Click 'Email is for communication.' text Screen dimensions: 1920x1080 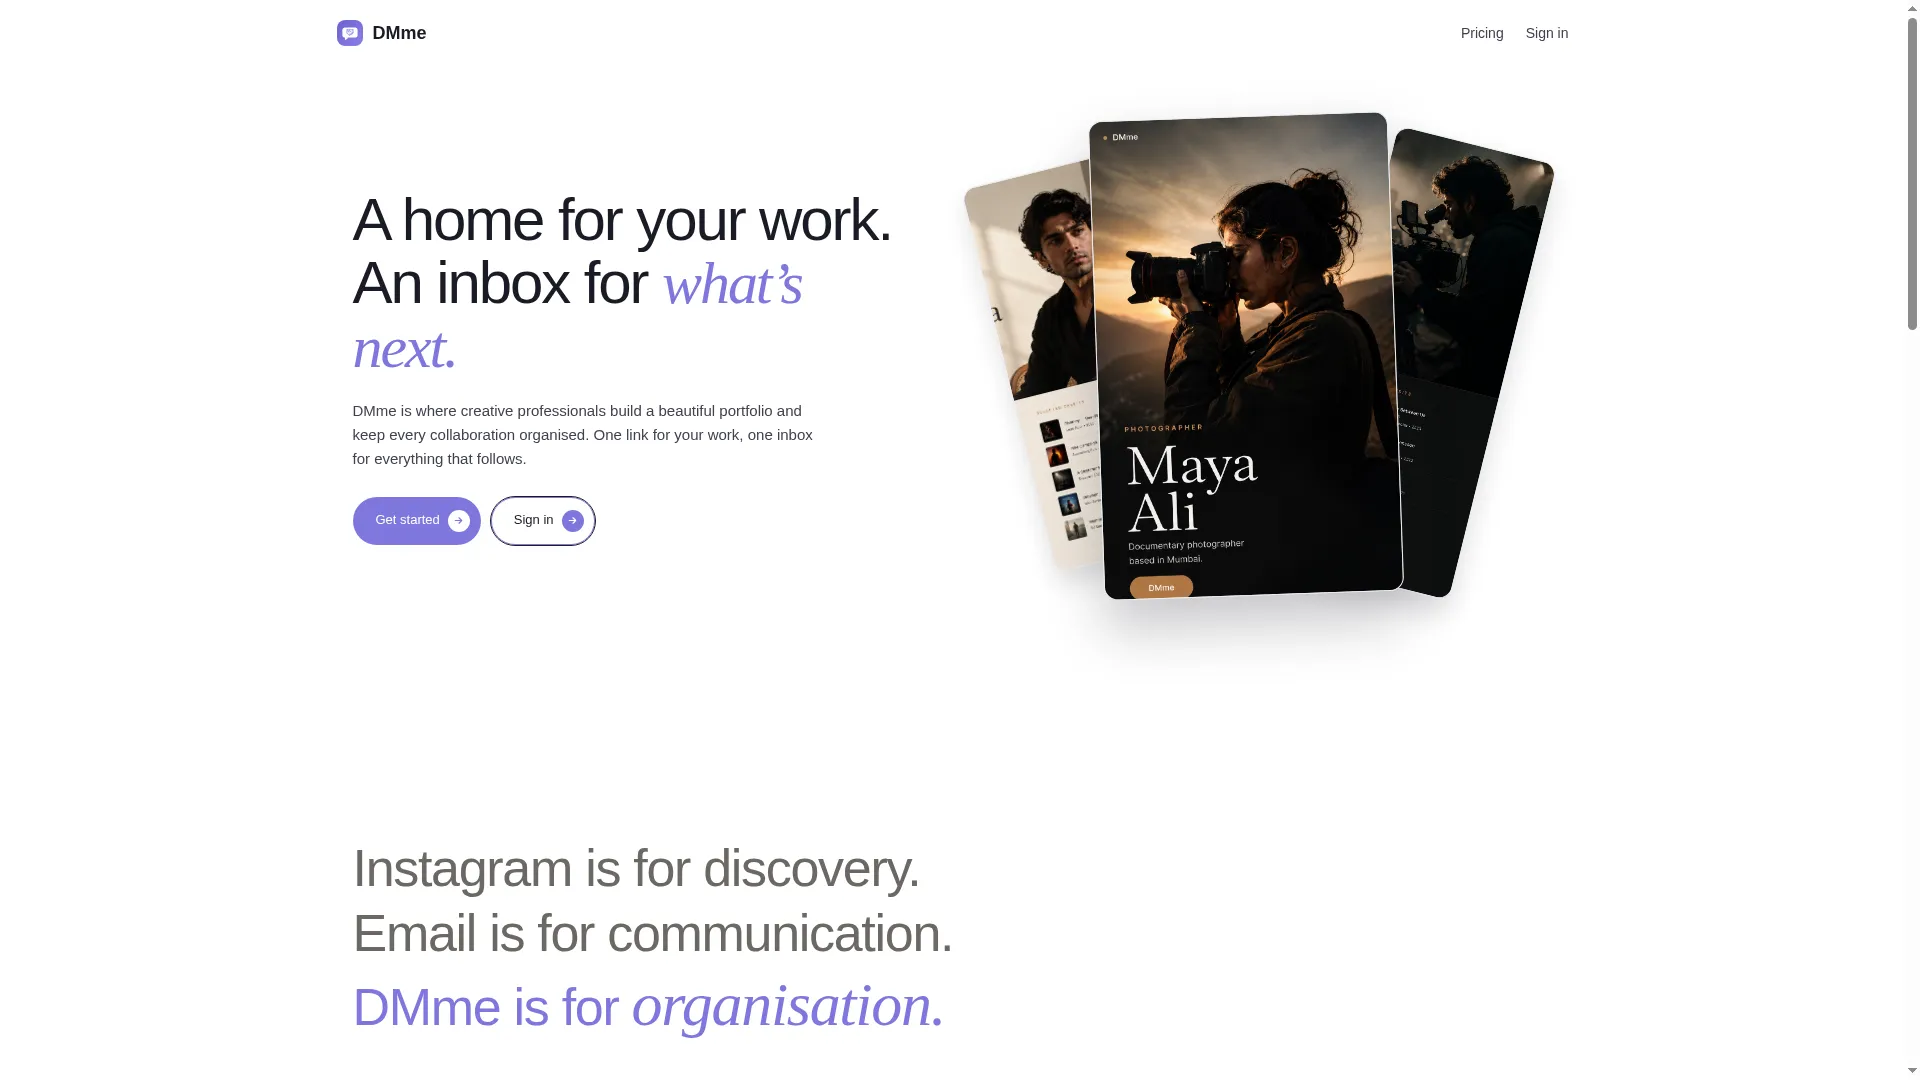652,933
